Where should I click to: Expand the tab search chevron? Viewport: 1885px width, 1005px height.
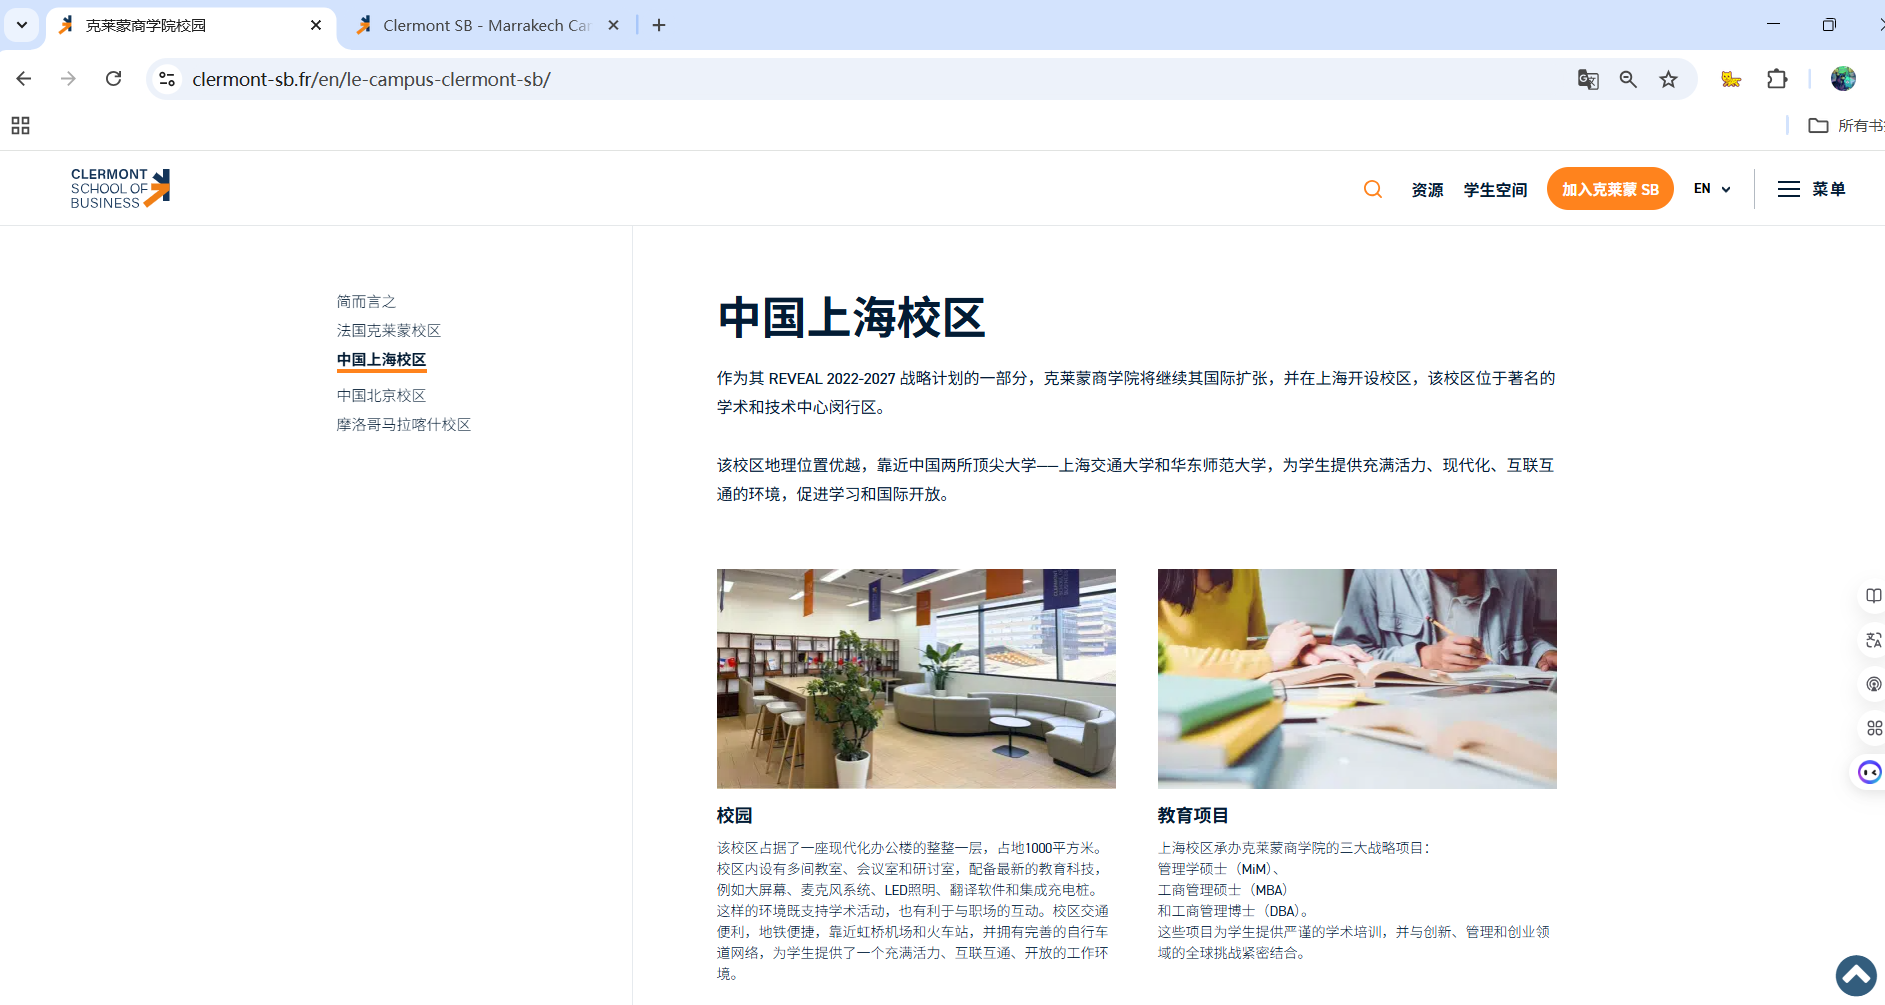click(21, 25)
